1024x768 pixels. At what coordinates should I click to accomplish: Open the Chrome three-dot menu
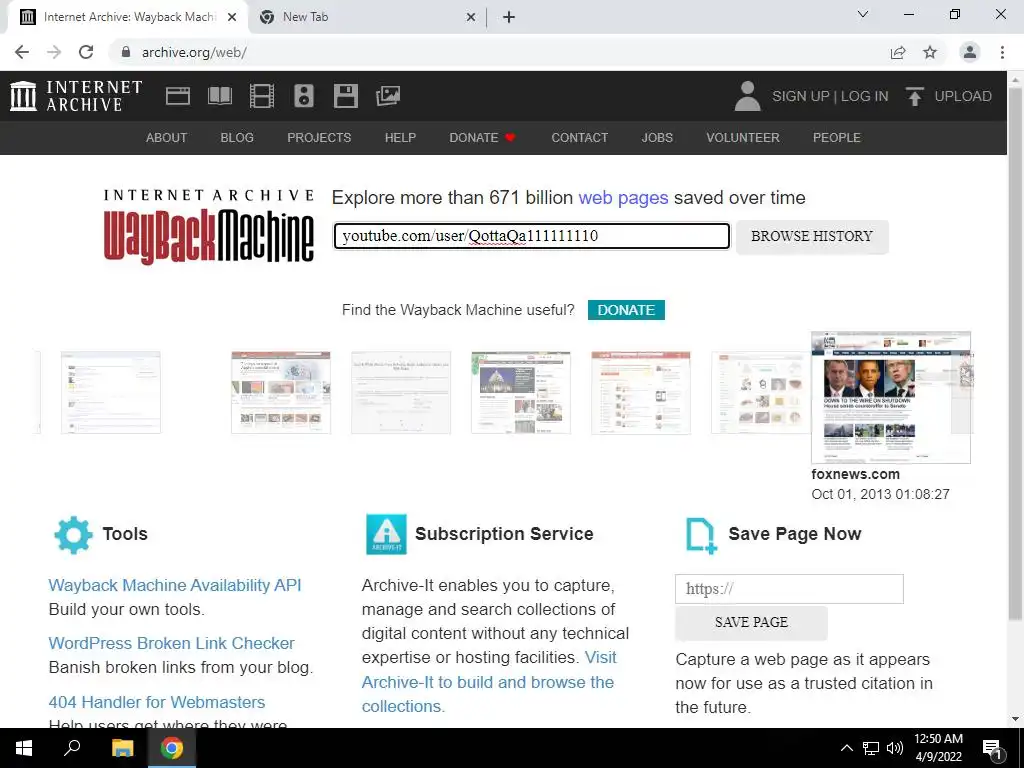[1002, 52]
